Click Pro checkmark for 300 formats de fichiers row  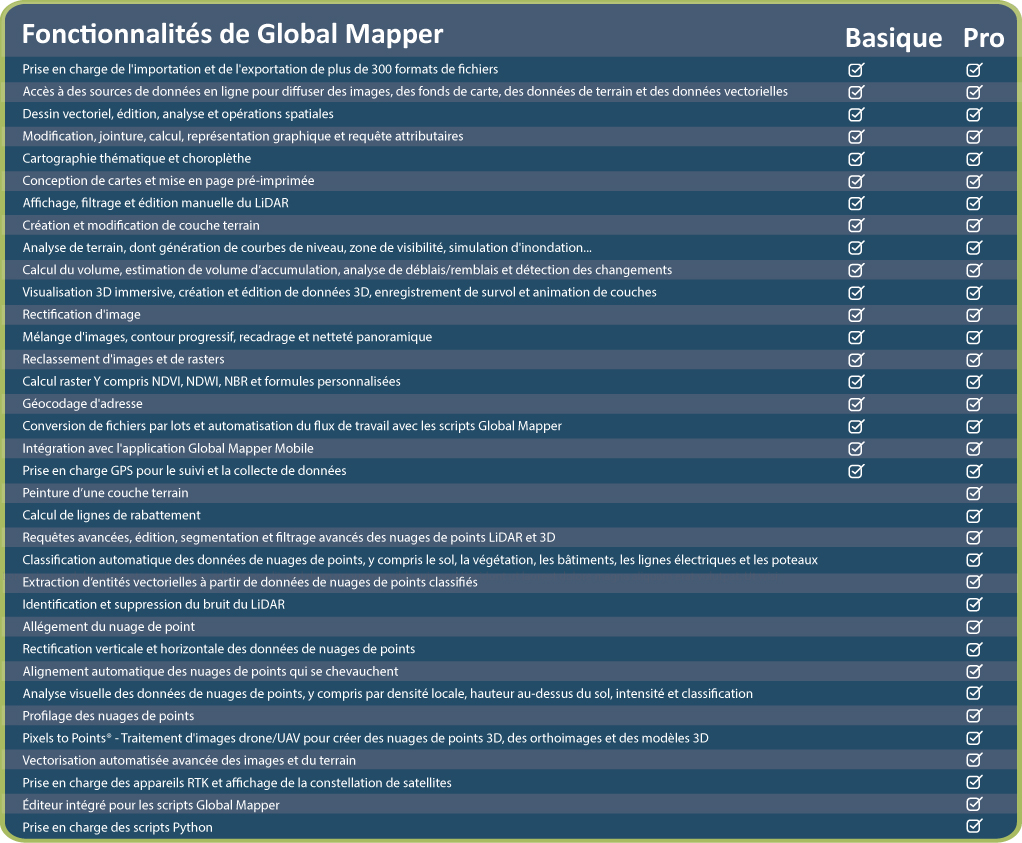pyautogui.click(x=974, y=70)
